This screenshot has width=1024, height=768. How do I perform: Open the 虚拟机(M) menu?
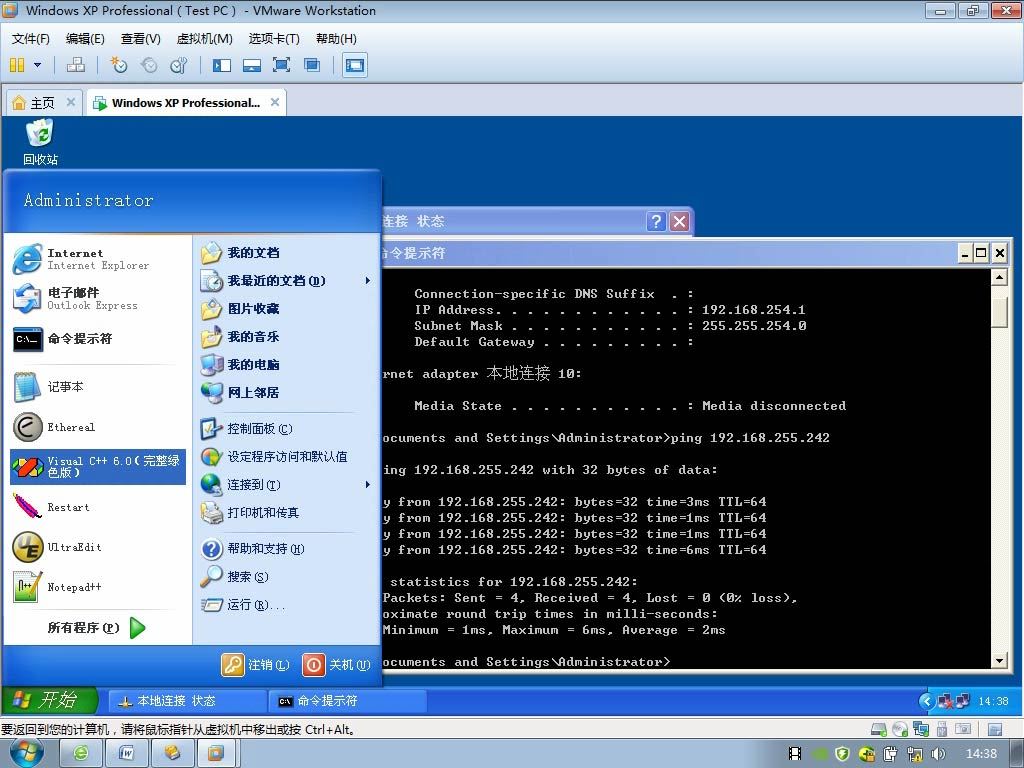[204, 39]
